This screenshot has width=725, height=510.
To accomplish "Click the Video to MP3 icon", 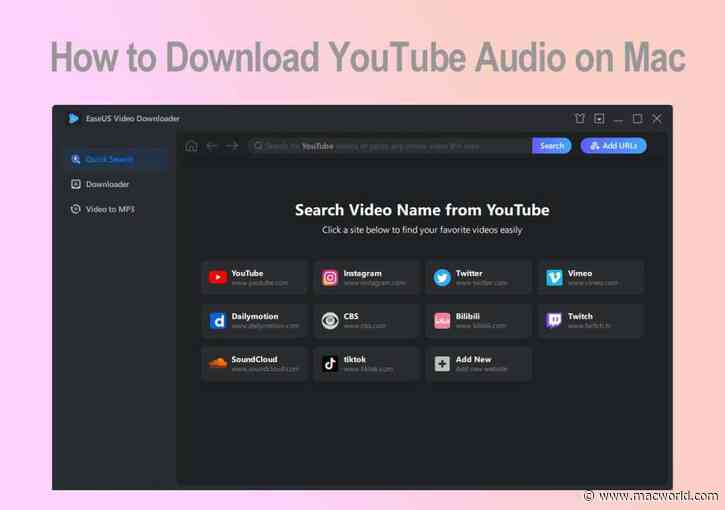I will 75,209.
